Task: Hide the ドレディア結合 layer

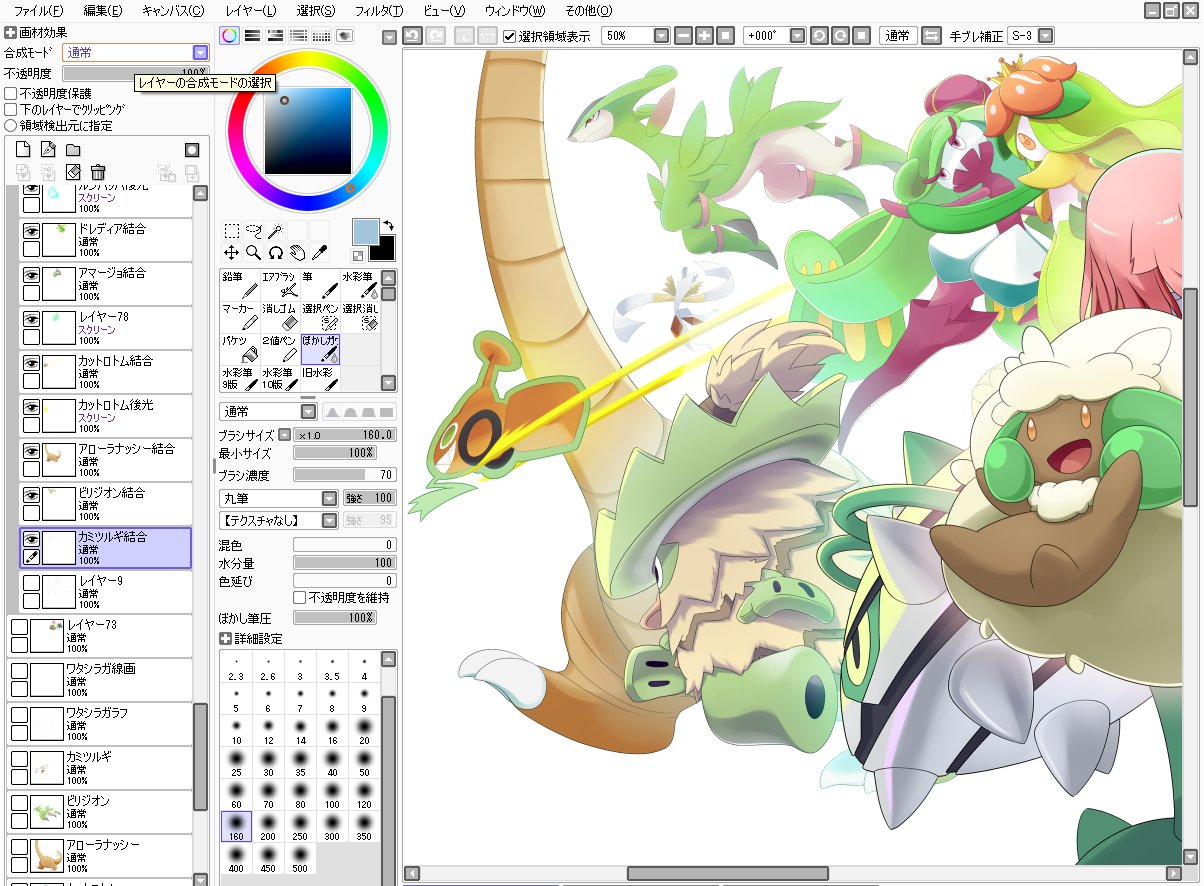Action: (31, 231)
